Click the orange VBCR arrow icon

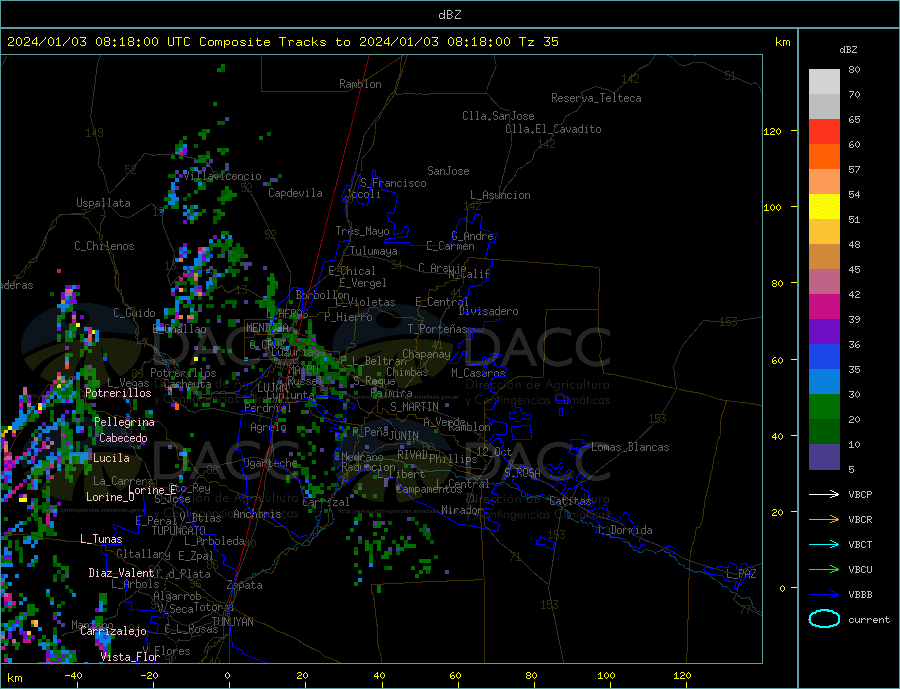tap(825, 520)
